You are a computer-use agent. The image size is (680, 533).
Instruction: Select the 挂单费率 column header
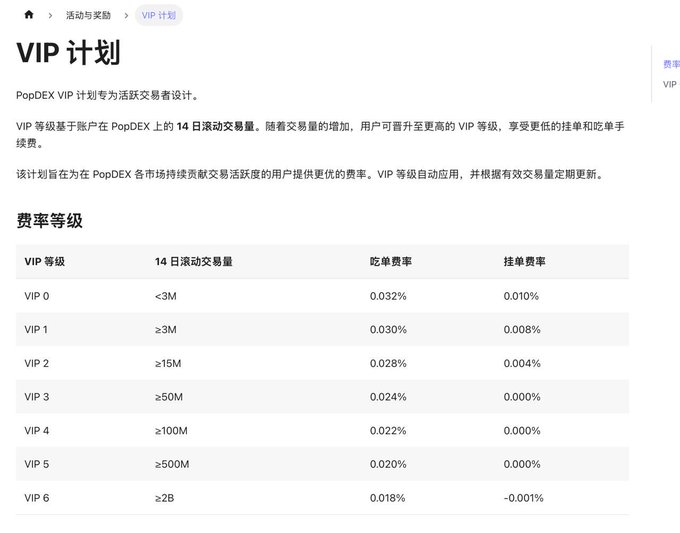click(524, 262)
